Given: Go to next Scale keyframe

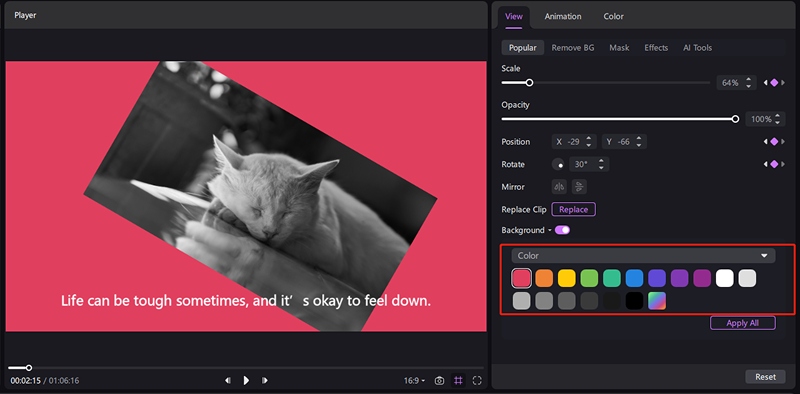Looking at the screenshot, I should click(x=783, y=83).
